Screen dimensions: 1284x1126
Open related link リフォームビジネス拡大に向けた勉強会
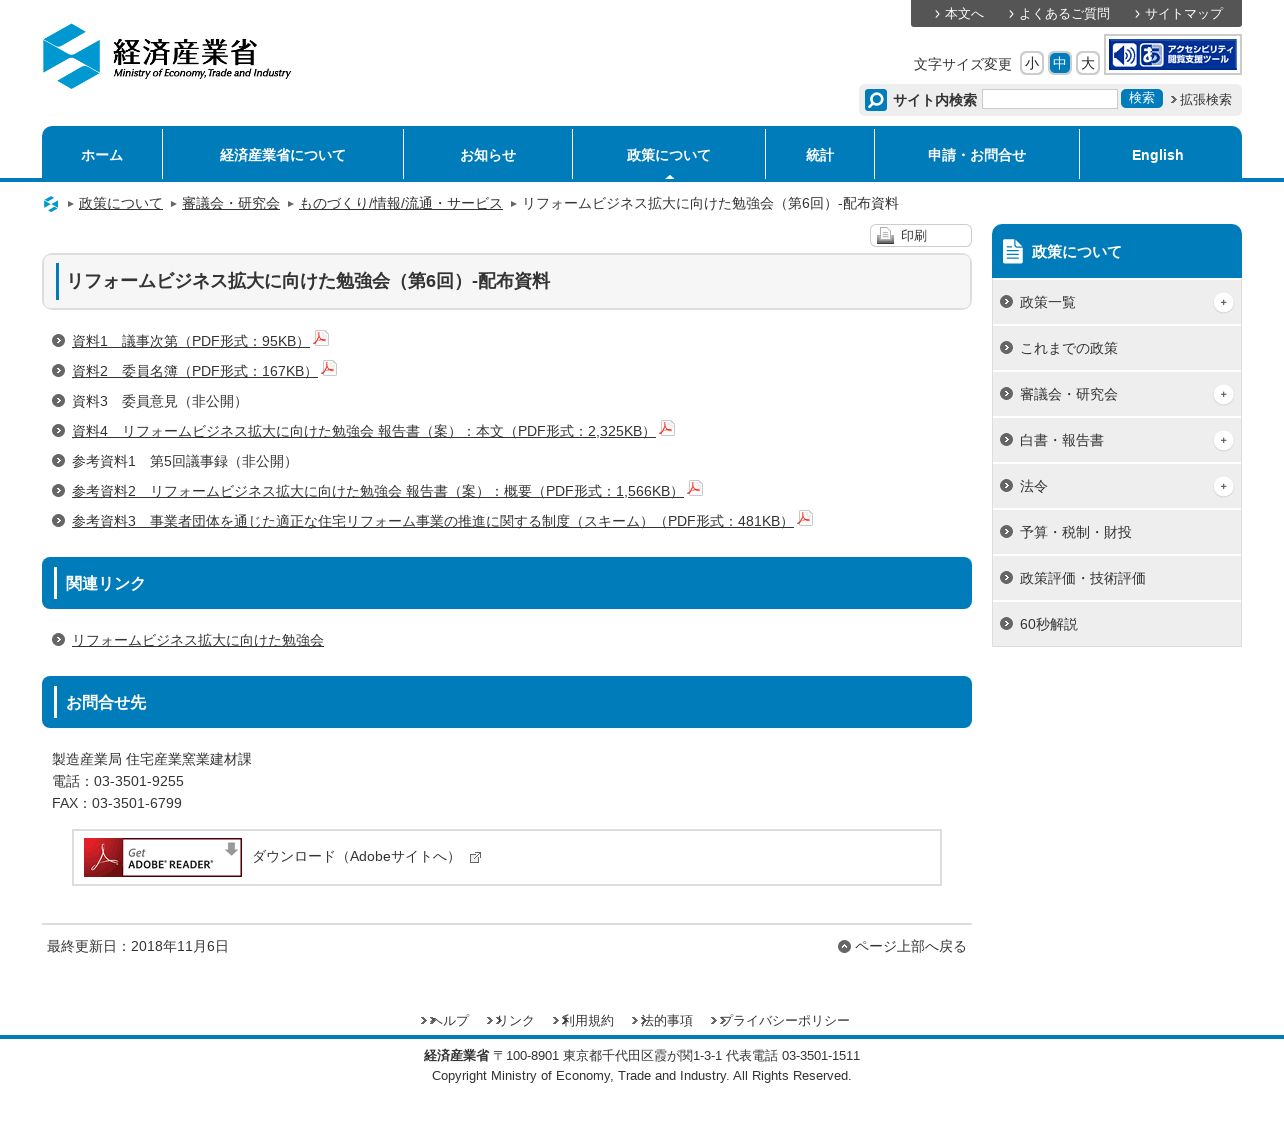point(198,640)
